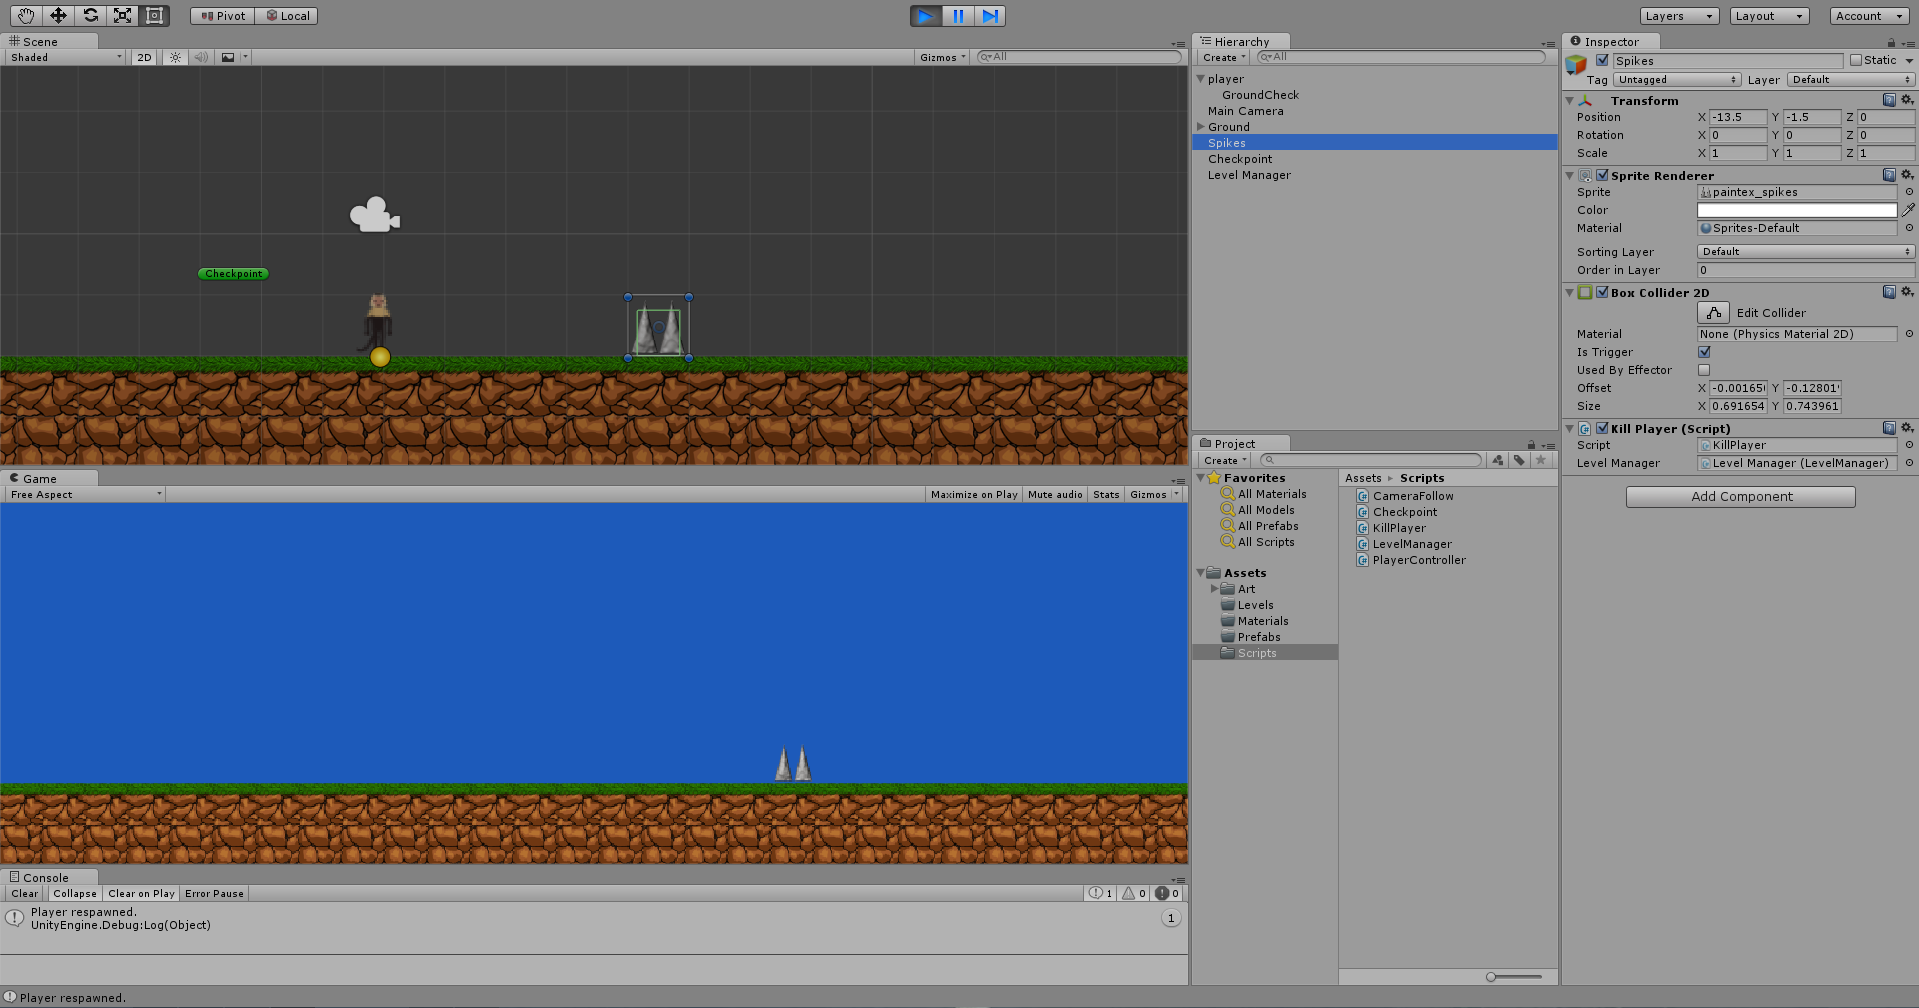
Task: Select the Hierarchy tab
Action: (x=1241, y=41)
